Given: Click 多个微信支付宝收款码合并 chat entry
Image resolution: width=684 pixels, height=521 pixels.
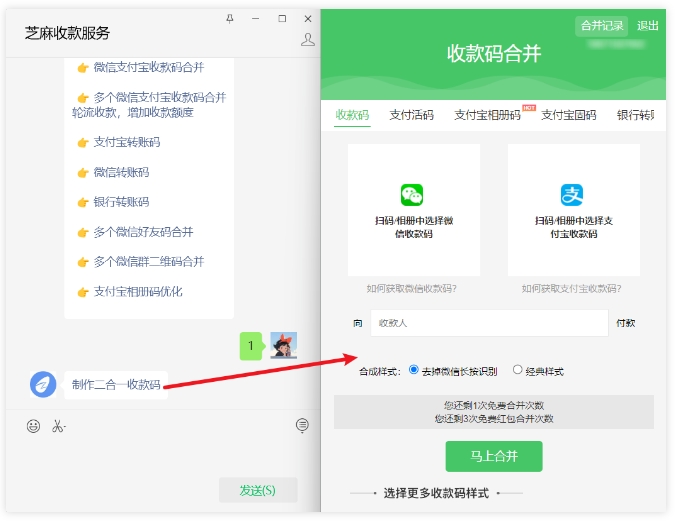Looking at the screenshot, I should coord(149,105).
